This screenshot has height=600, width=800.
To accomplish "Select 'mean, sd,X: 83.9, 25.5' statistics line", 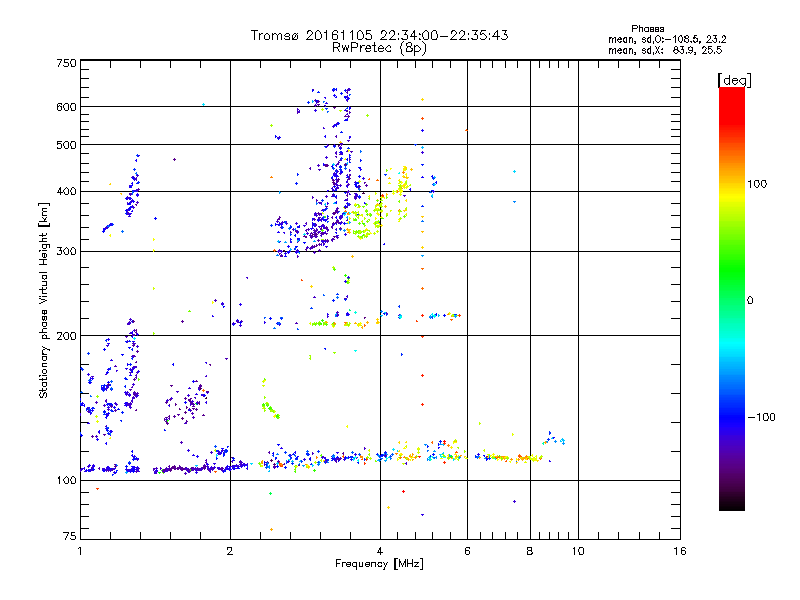I will [665, 50].
